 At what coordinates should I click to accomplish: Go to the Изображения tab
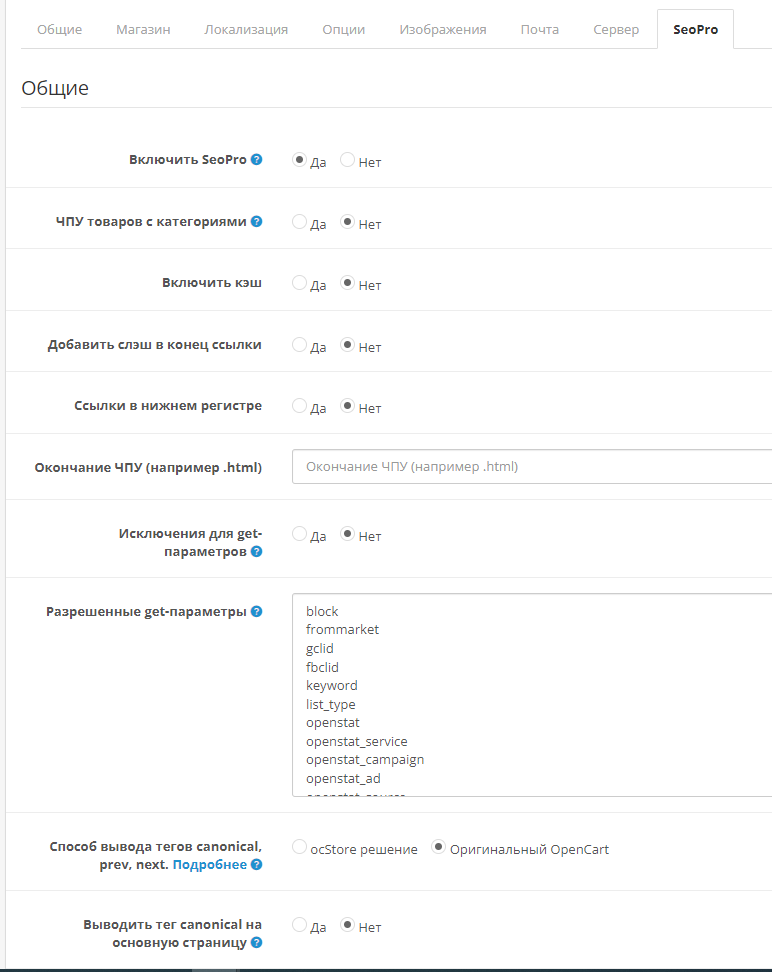(x=442, y=30)
